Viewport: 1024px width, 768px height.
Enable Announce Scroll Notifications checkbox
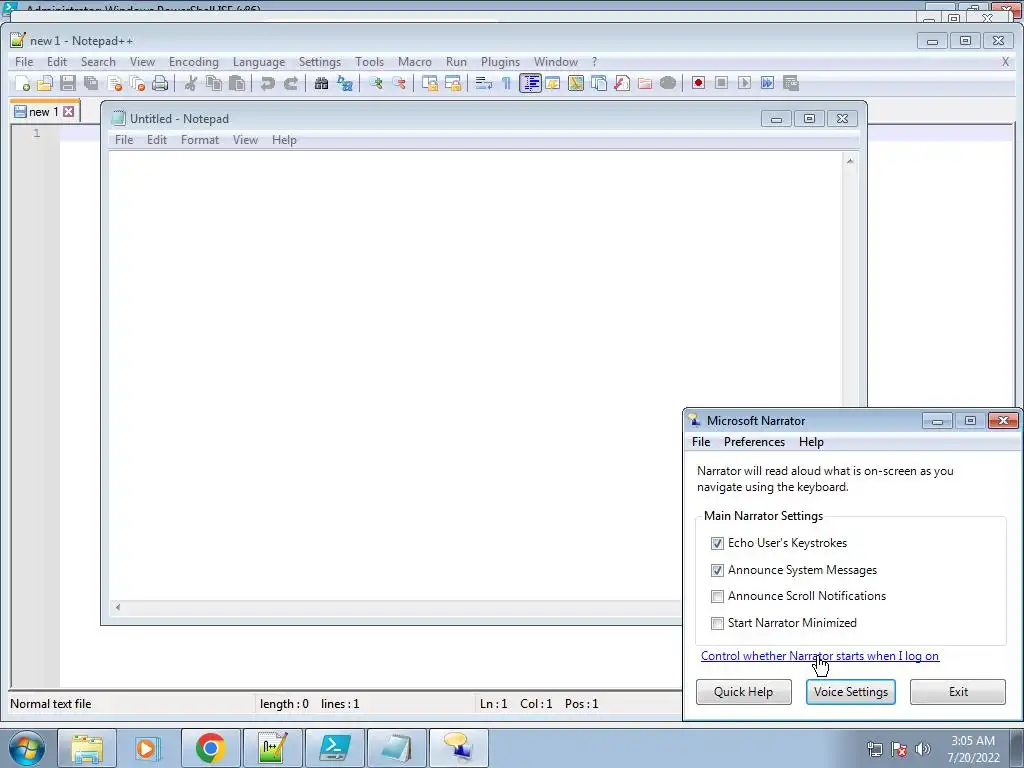[717, 596]
